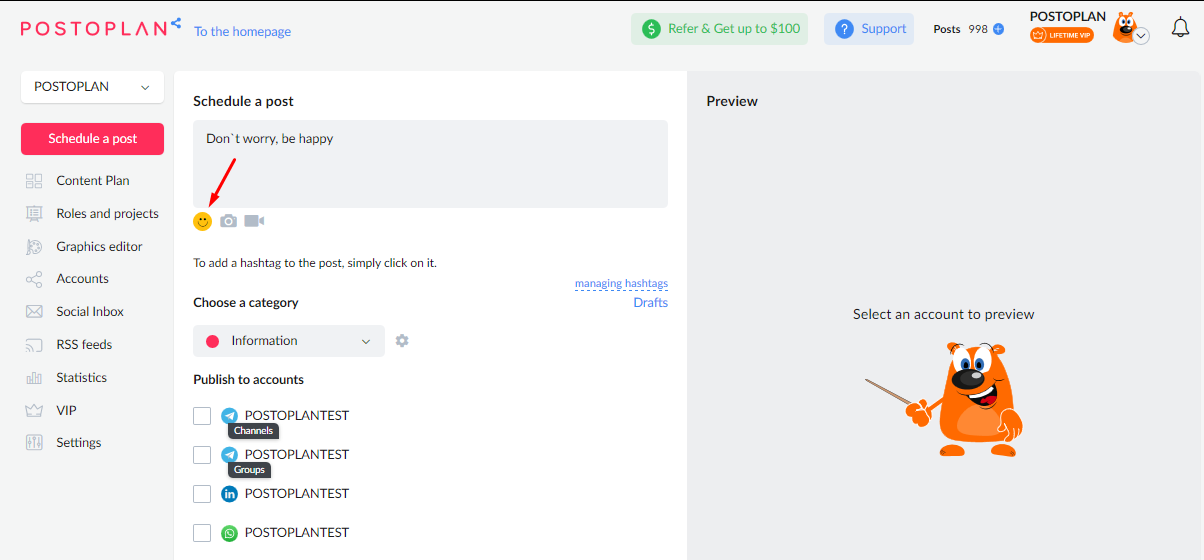This screenshot has height=560, width=1204.
Task: Click into the post text area
Action: click(430, 164)
